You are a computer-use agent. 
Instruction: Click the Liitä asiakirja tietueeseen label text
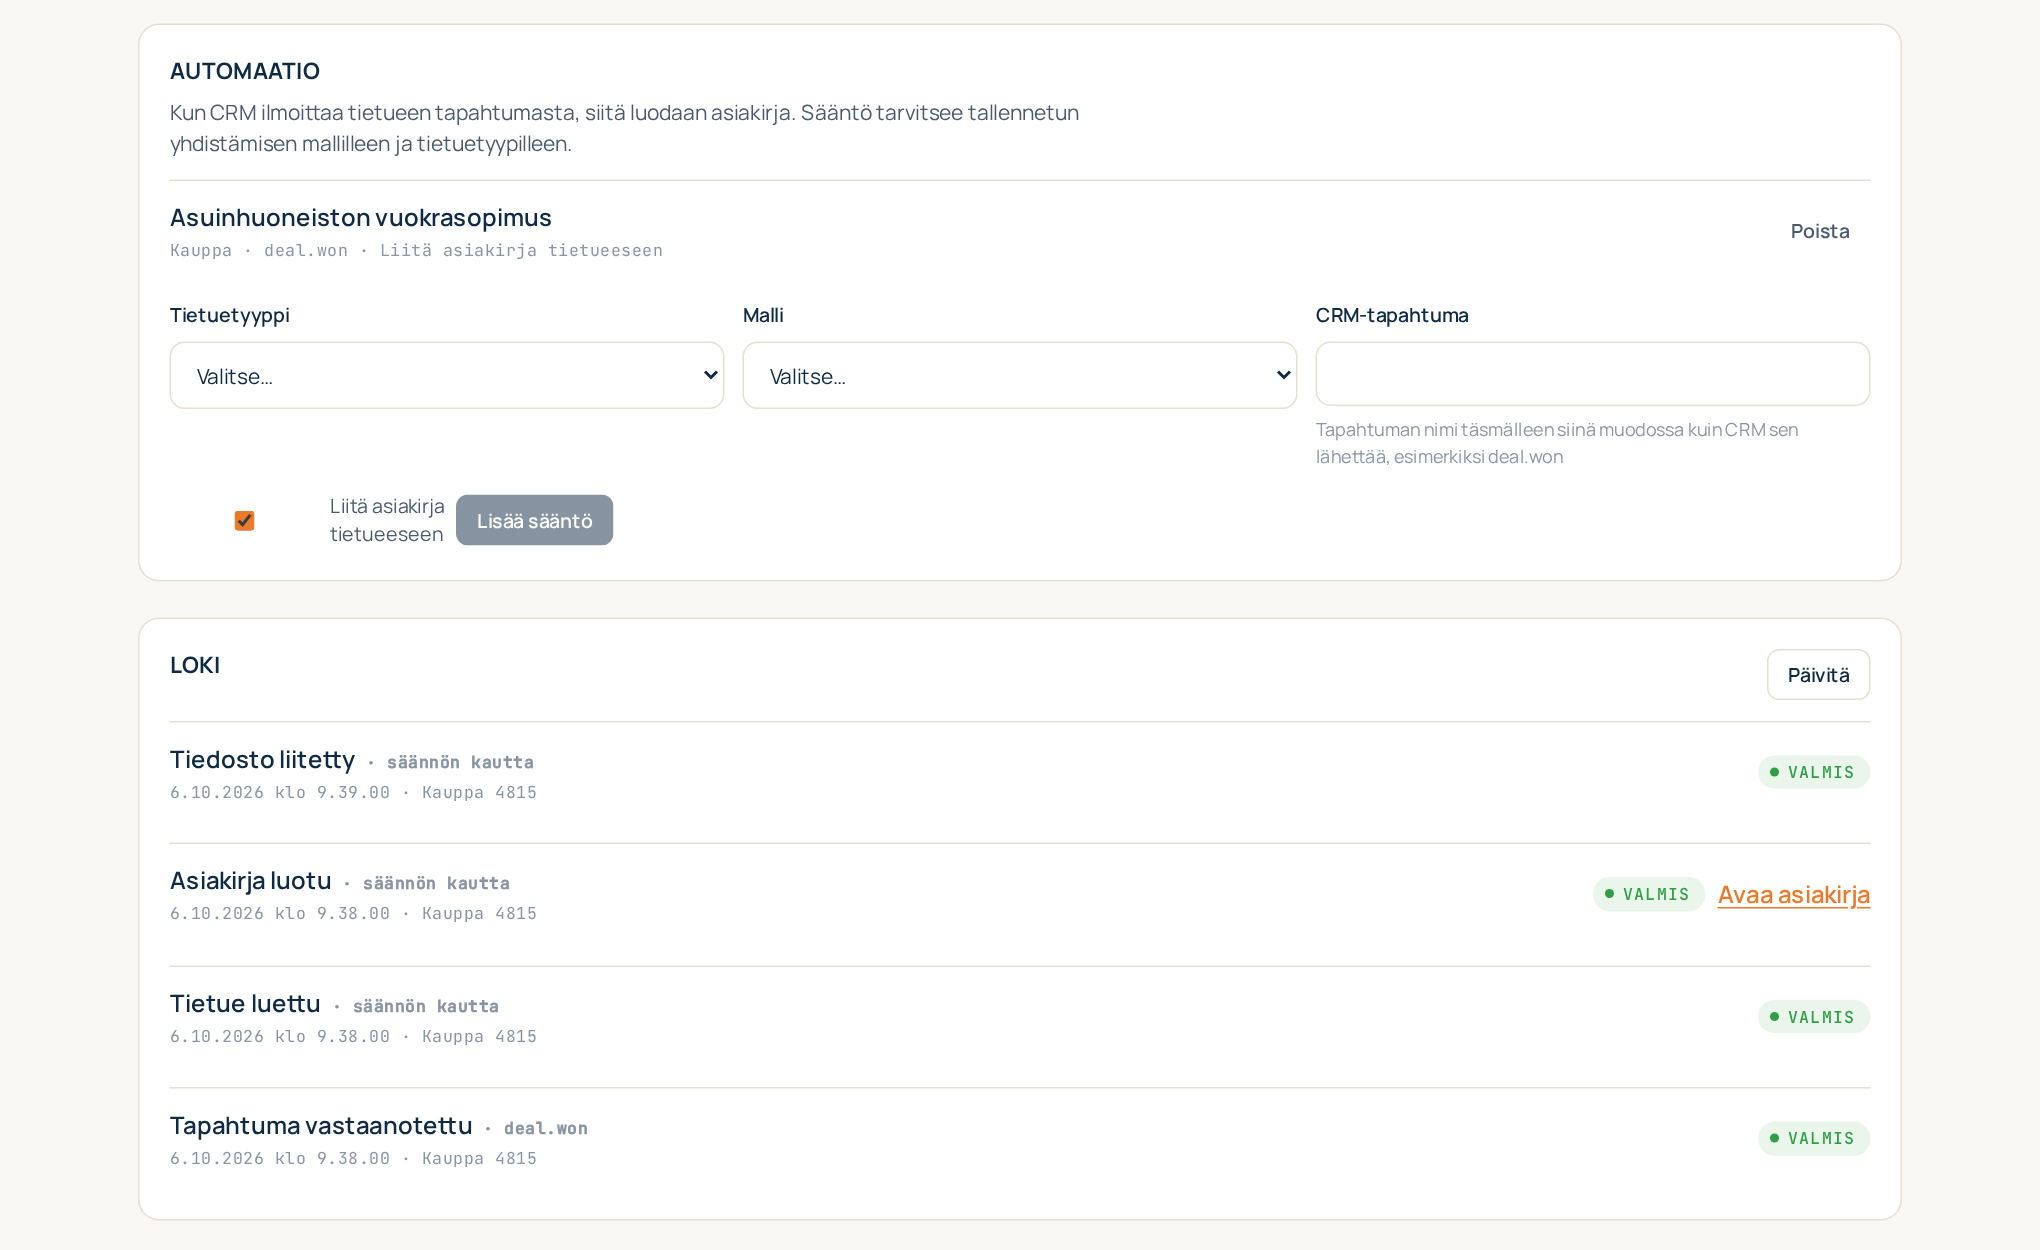(x=387, y=520)
